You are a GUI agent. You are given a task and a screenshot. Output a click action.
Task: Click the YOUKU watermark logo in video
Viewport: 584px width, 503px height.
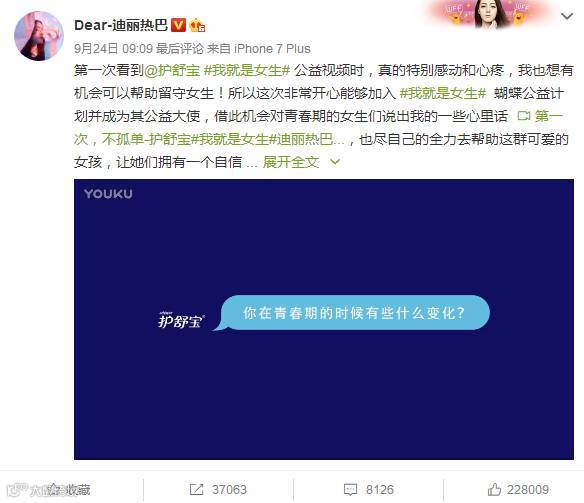[x=108, y=194]
